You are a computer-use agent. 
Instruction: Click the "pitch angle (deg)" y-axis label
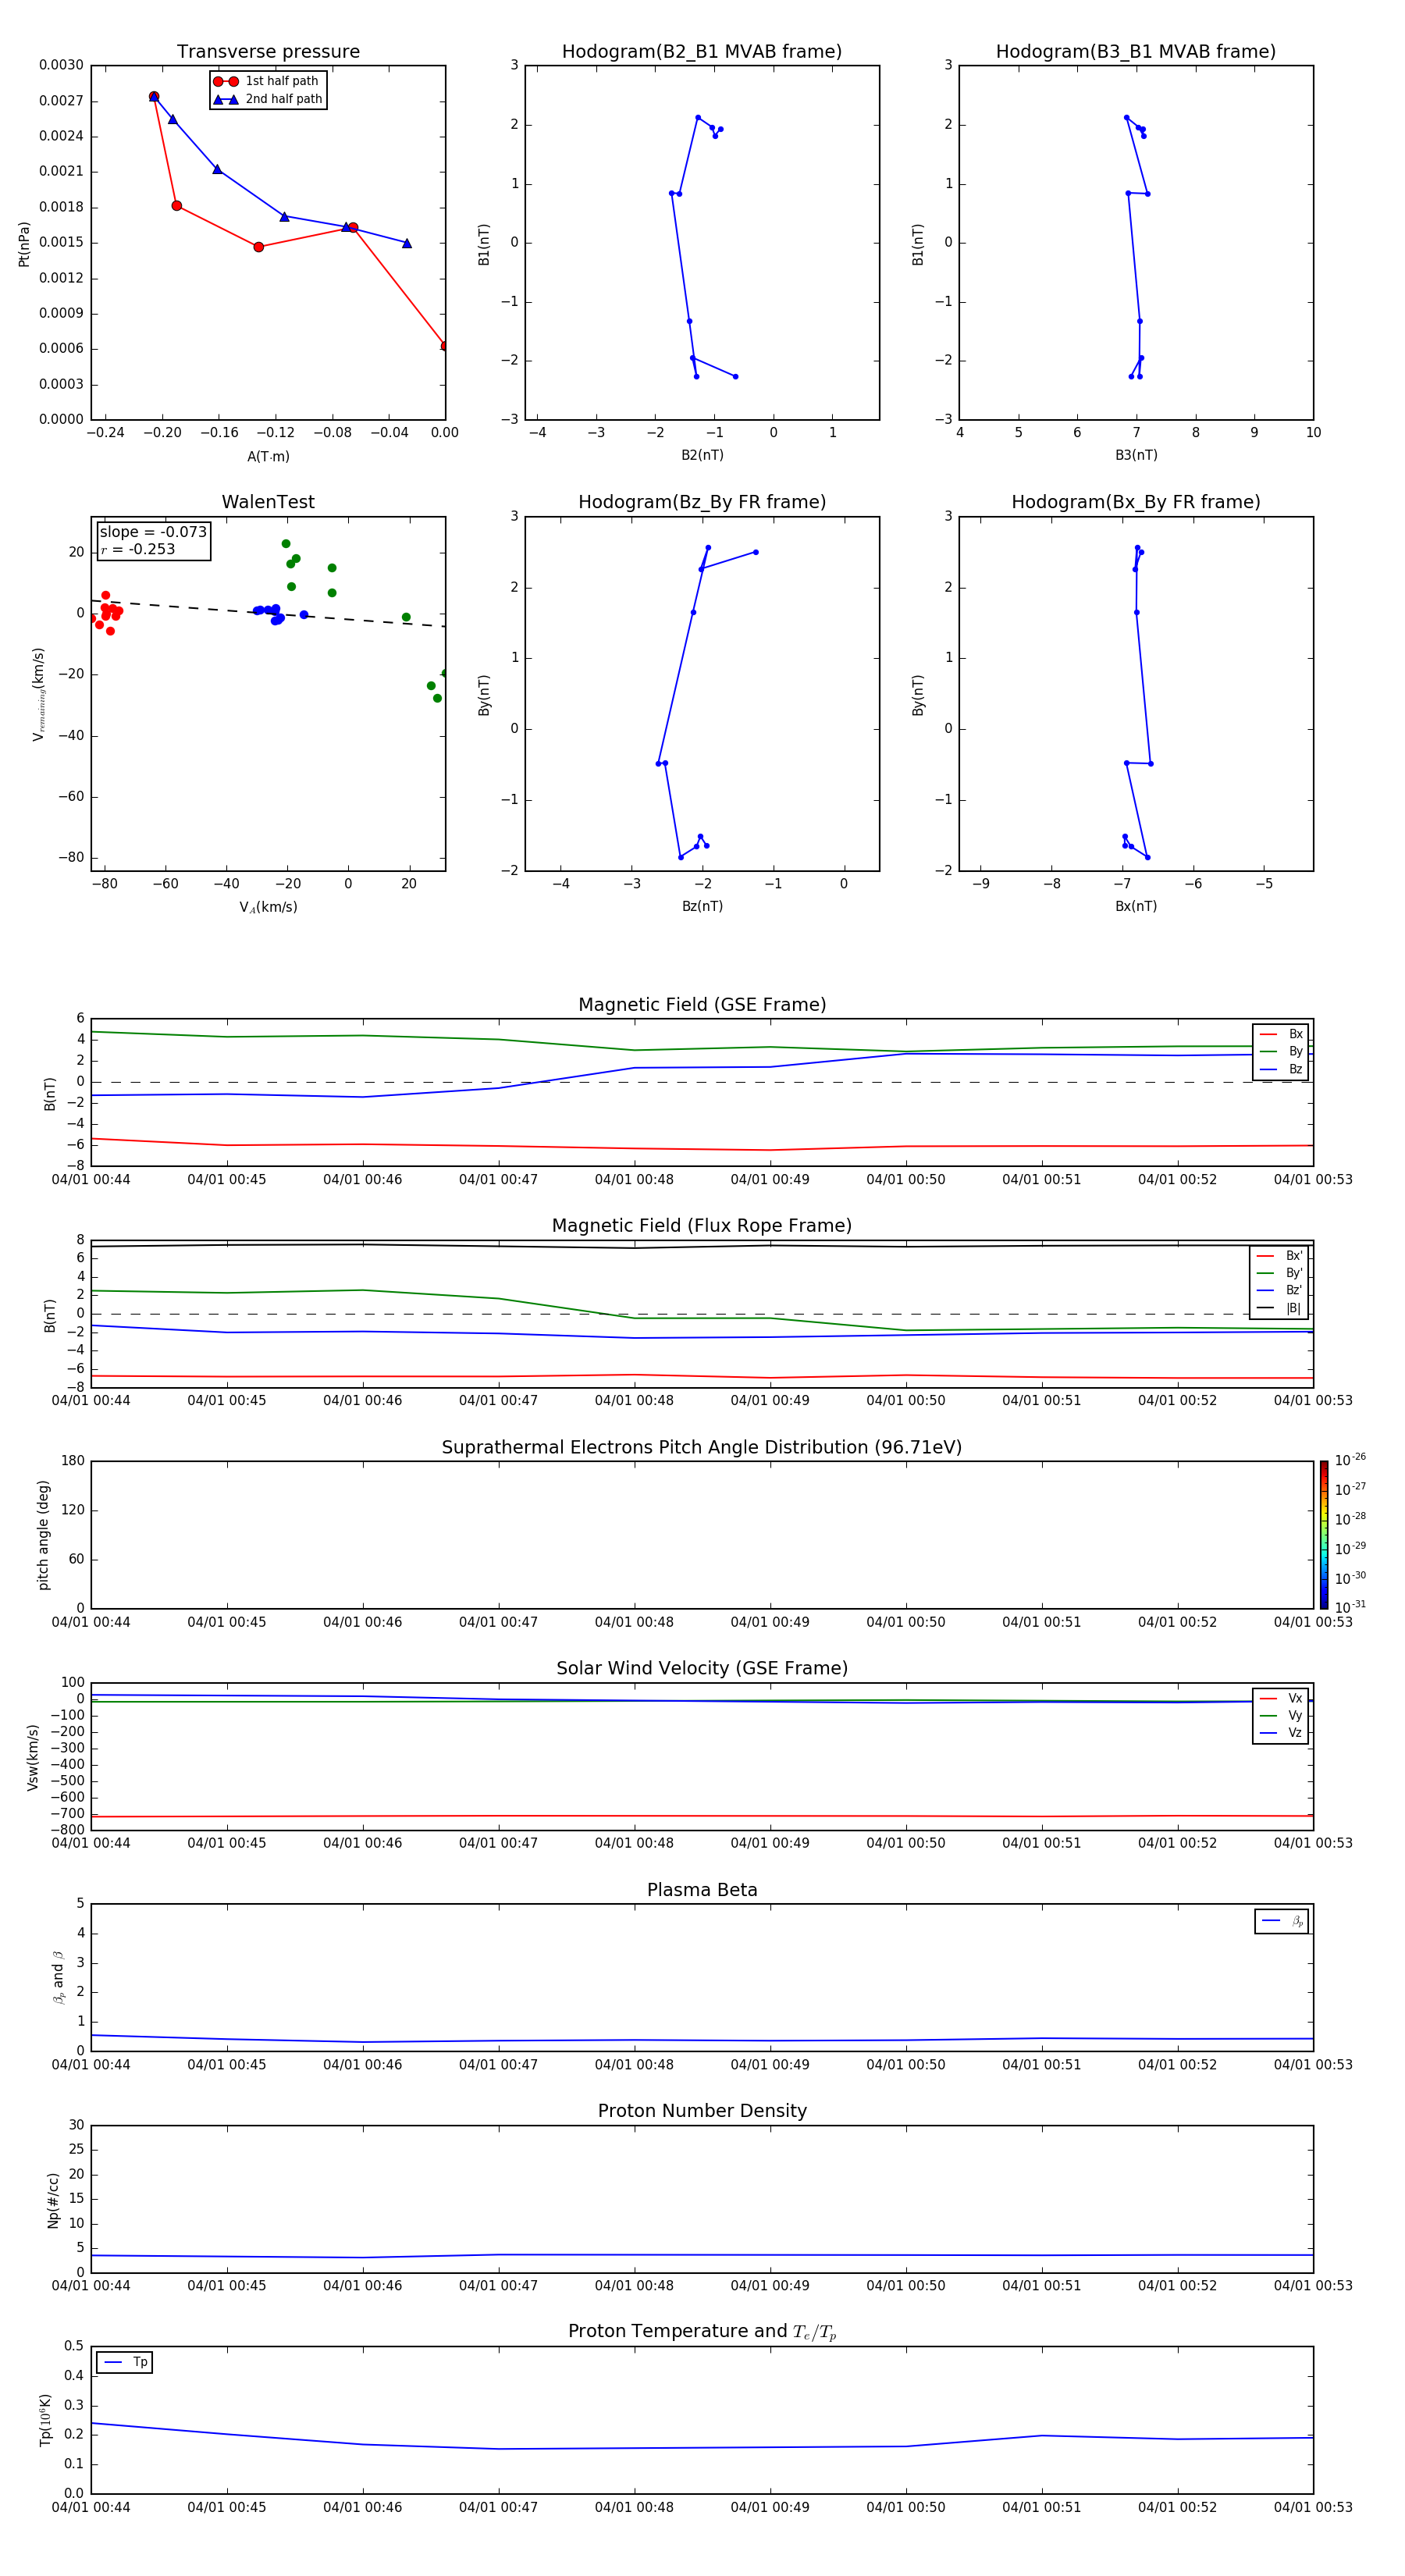pyautogui.click(x=43, y=1535)
